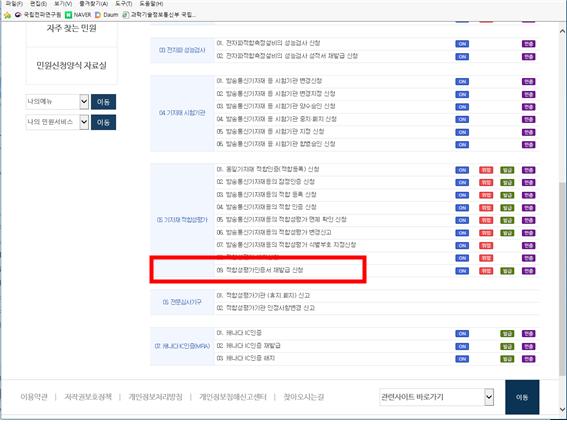567x424 pixels.
Task: Open 09 적합성평가인증서 재발급 신청 link
Action: pyautogui.click(x=260, y=270)
